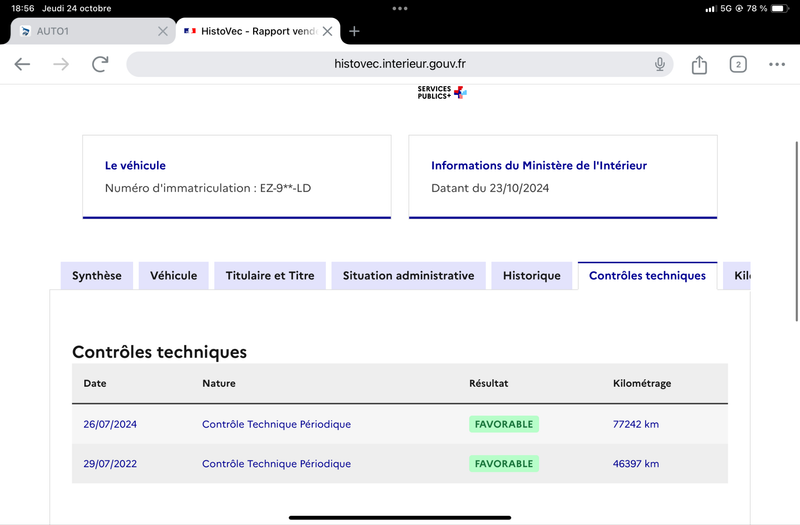Click the Nature column header
The width and height of the screenshot is (800, 525).
tap(219, 383)
